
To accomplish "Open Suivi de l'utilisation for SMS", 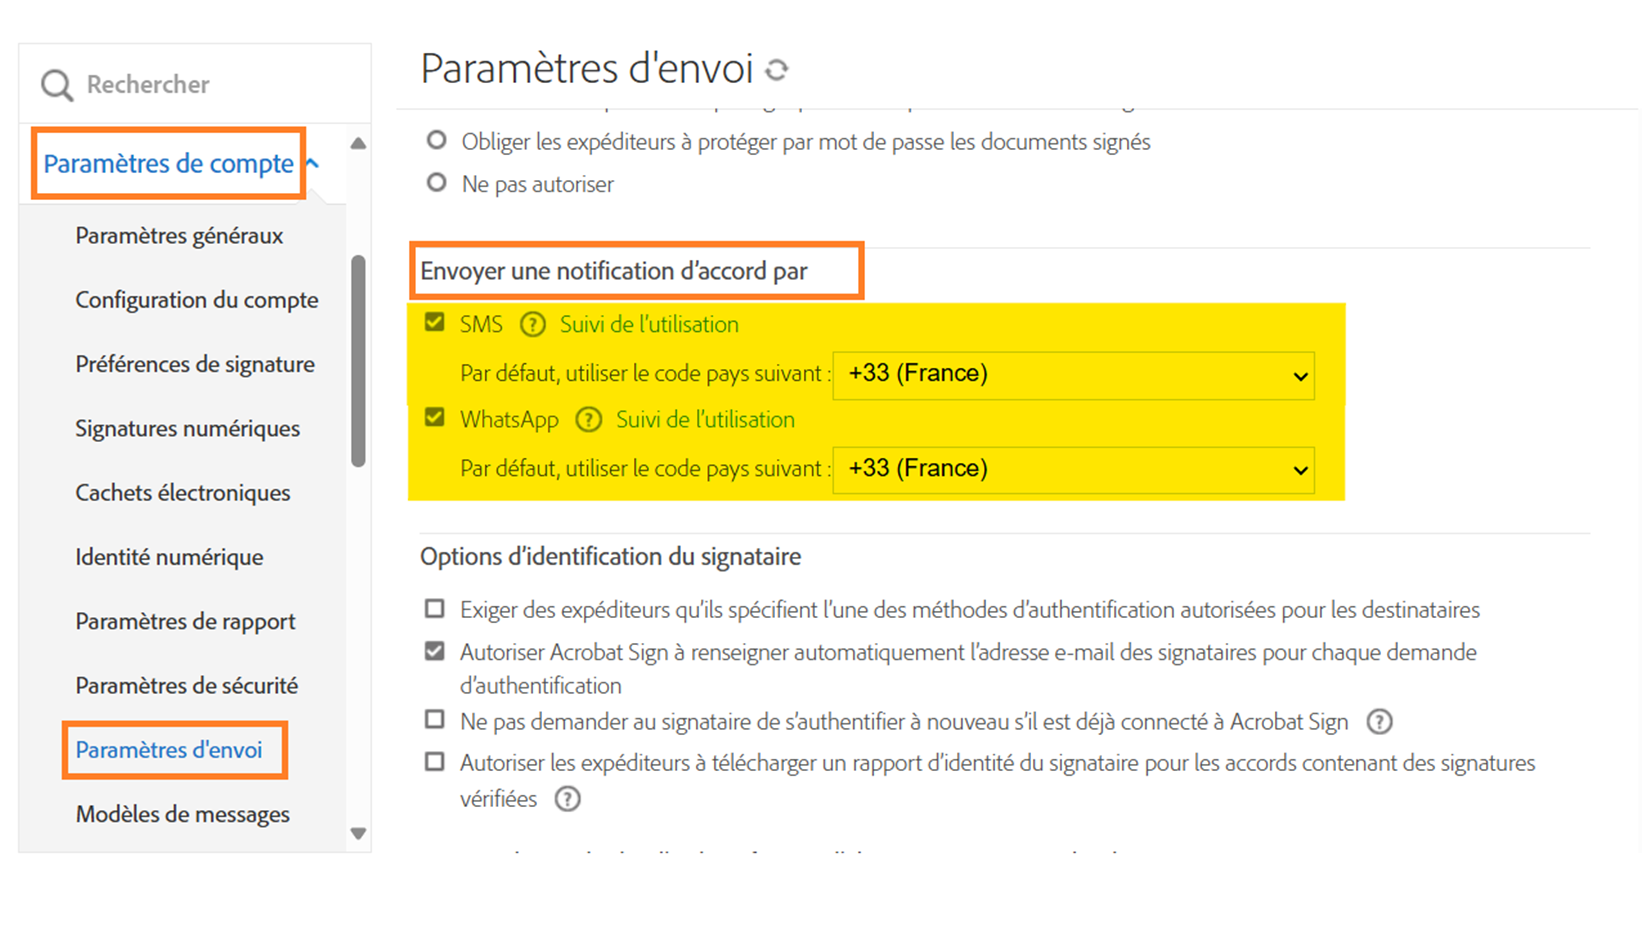I will 648,324.
